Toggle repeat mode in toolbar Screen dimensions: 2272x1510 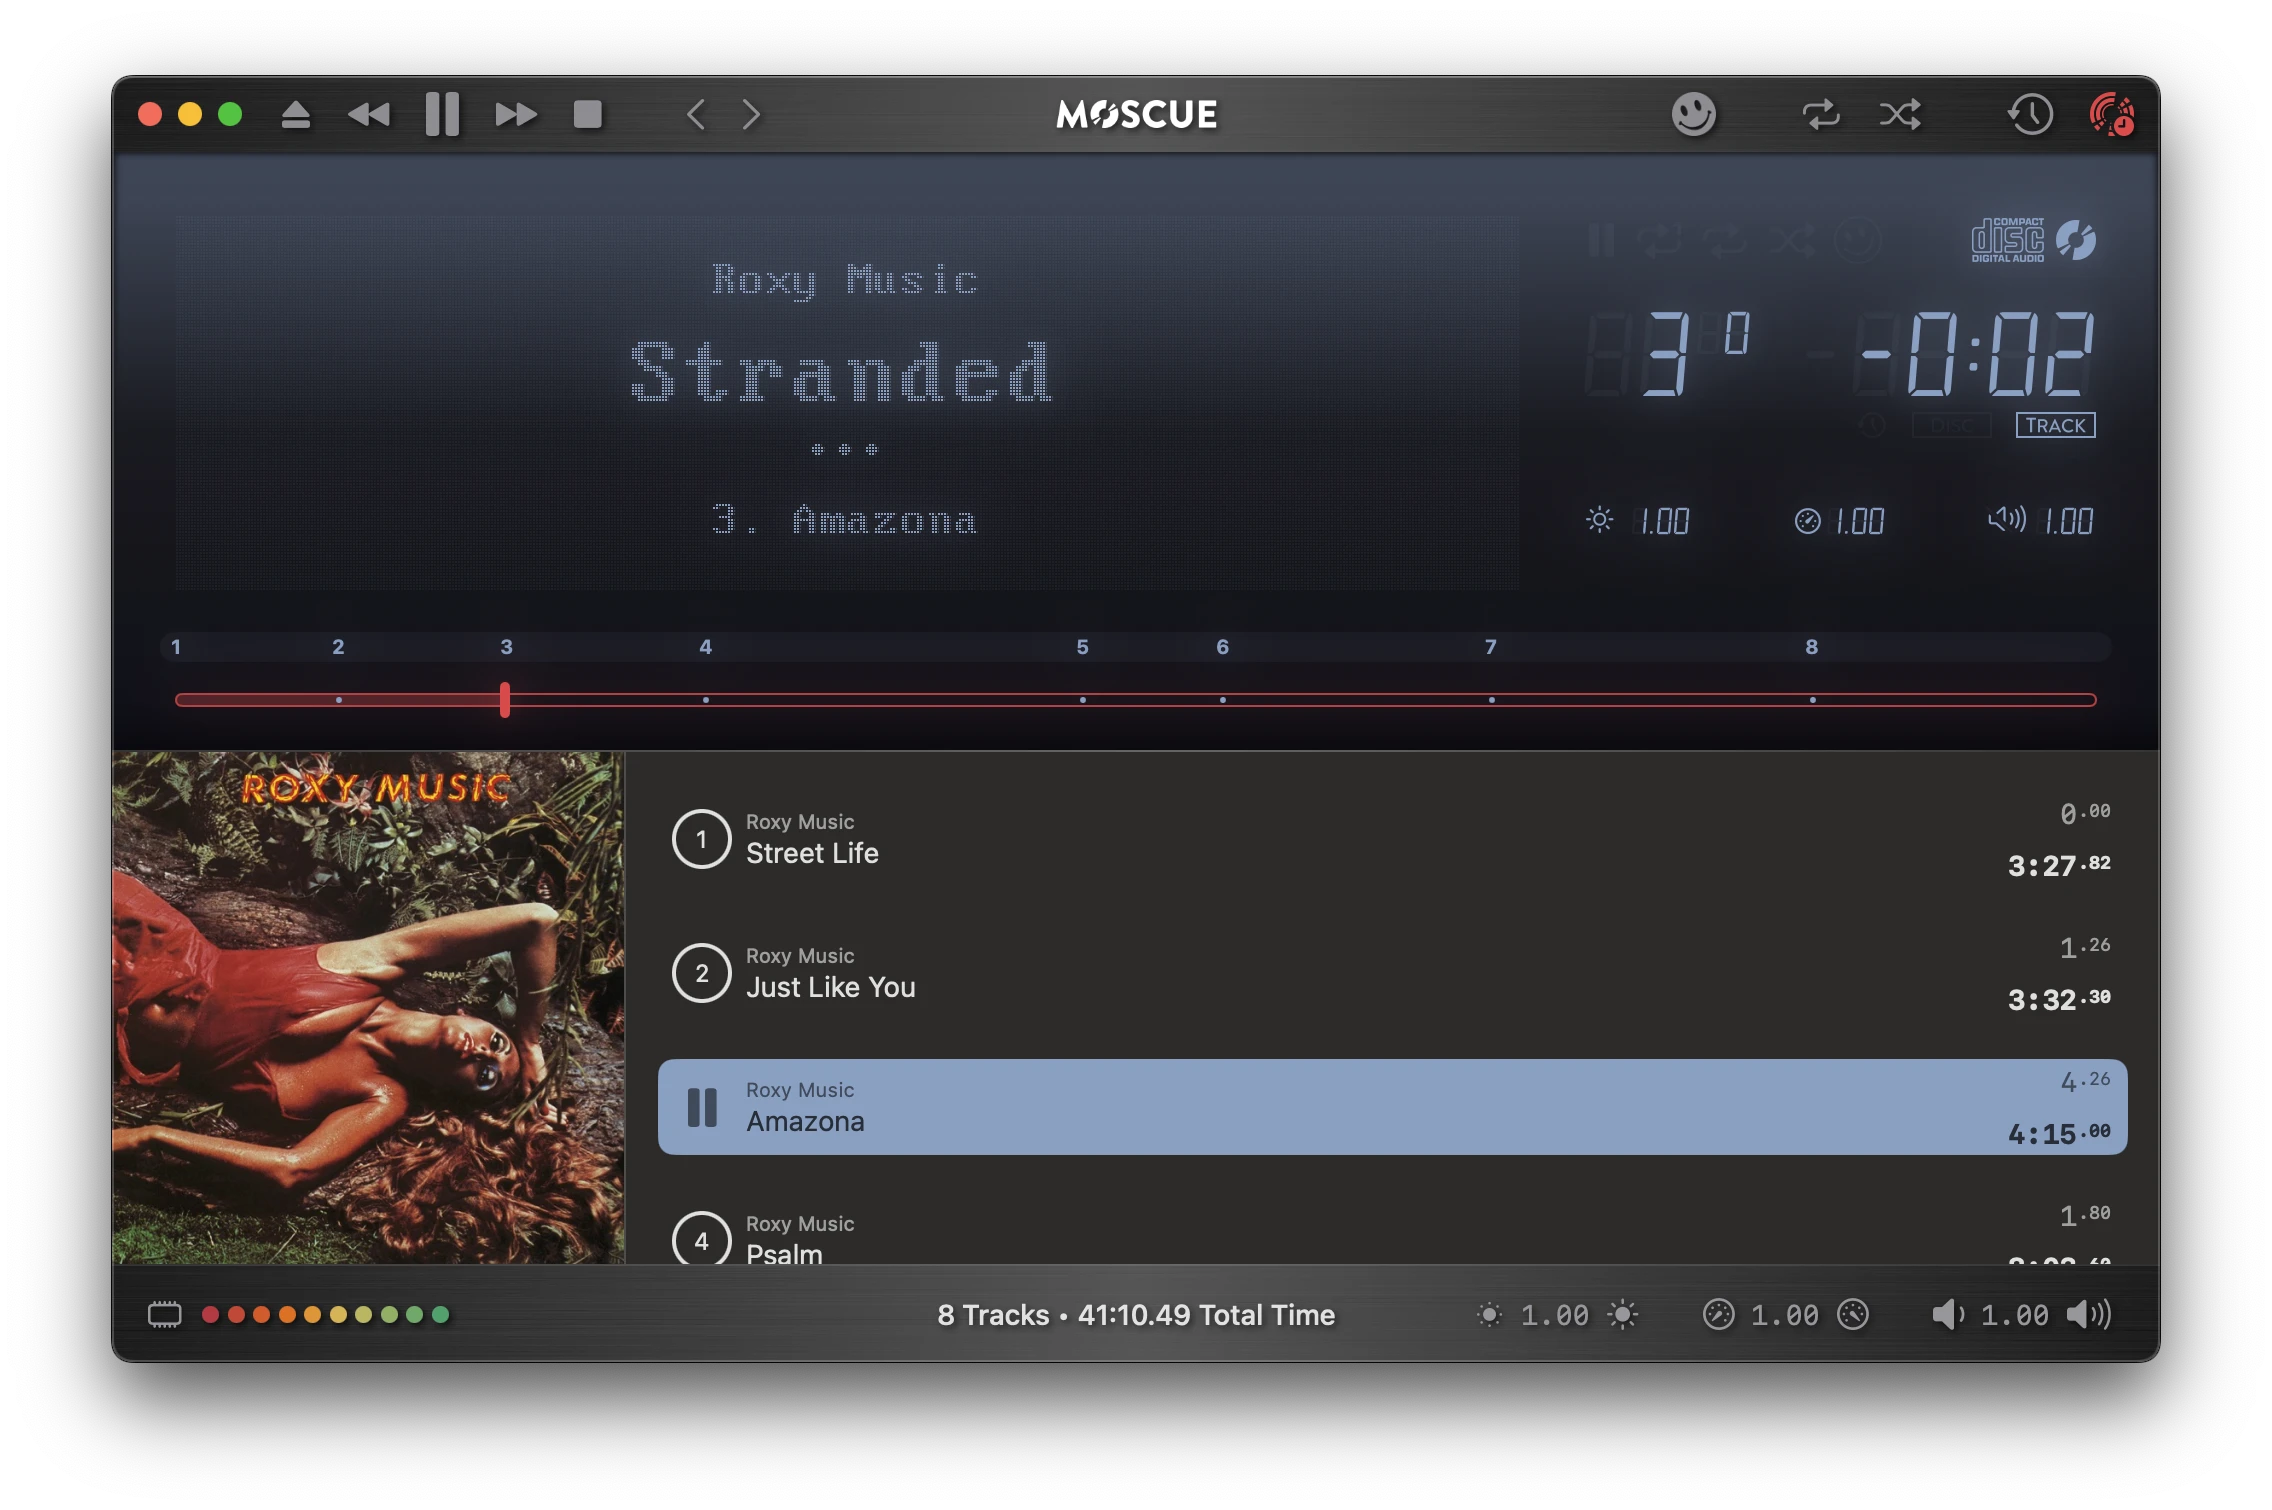tap(1821, 114)
